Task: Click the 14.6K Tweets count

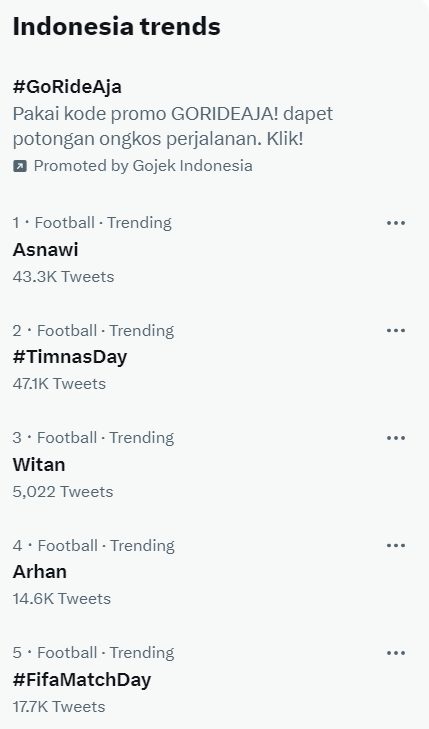Action: pyautogui.click(x=62, y=599)
